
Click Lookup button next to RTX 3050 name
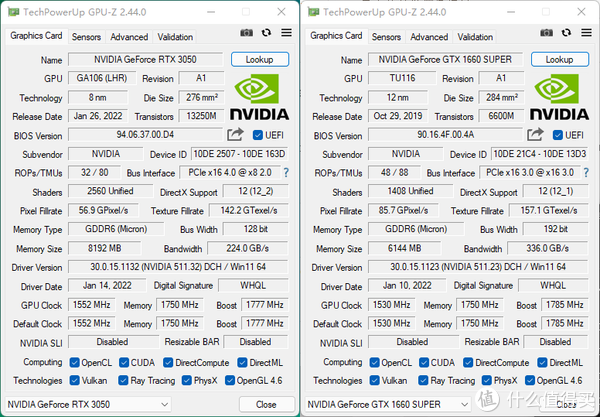point(260,59)
